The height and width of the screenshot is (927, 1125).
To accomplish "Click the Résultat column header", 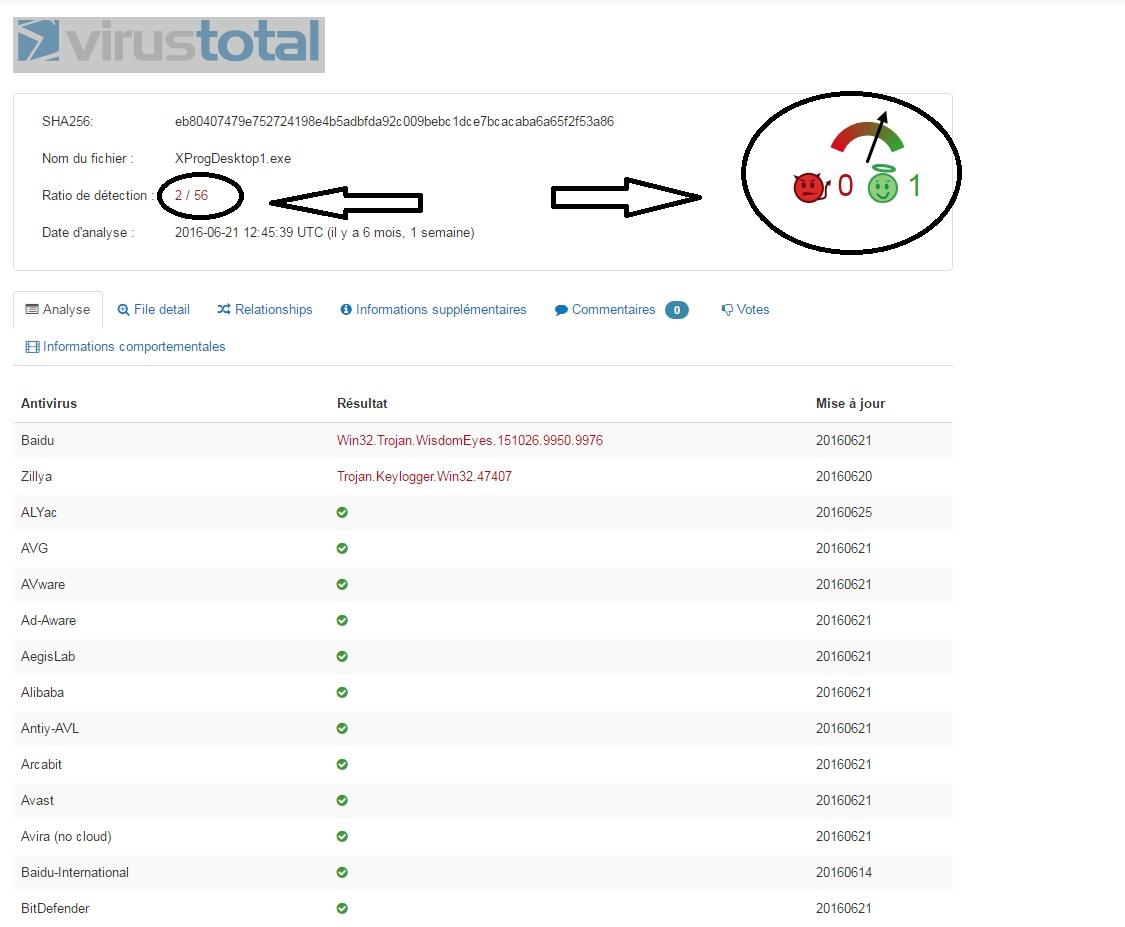I will point(362,403).
